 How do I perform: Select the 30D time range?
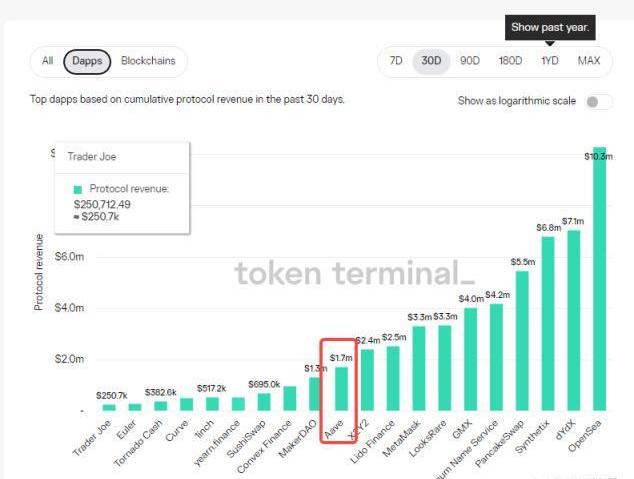point(431,61)
